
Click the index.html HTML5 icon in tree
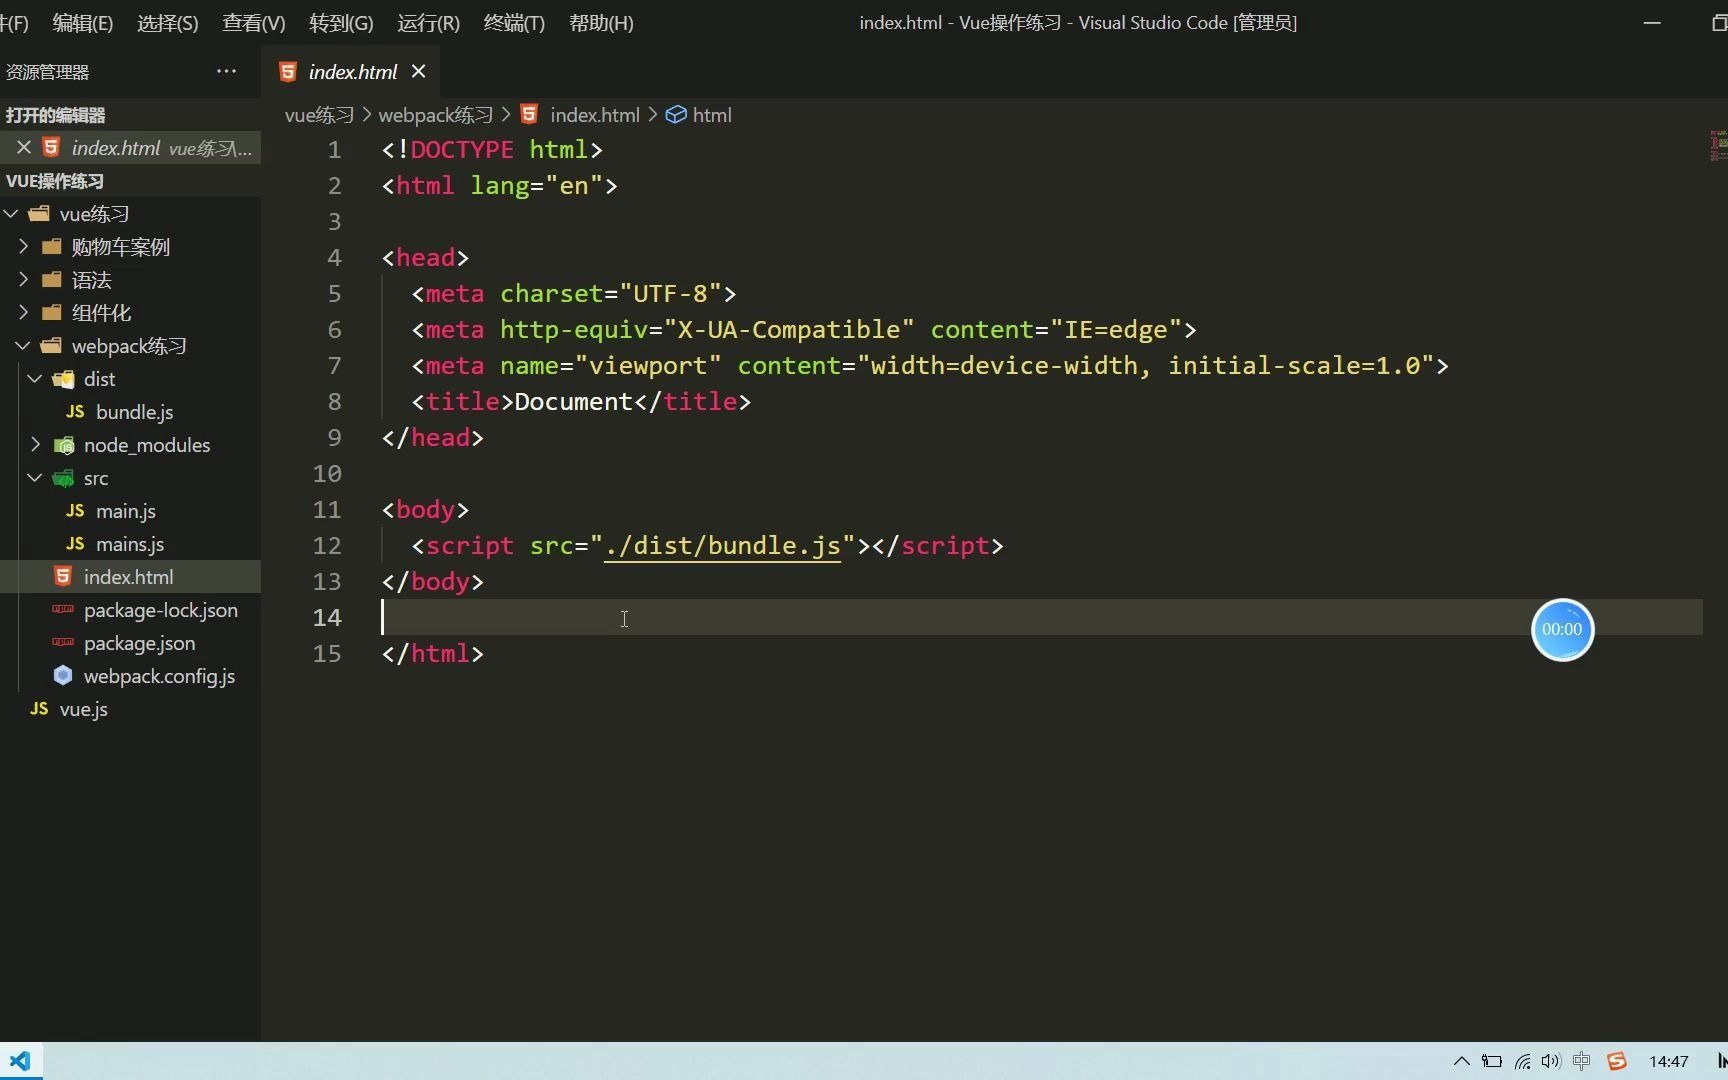coord(63,577)
